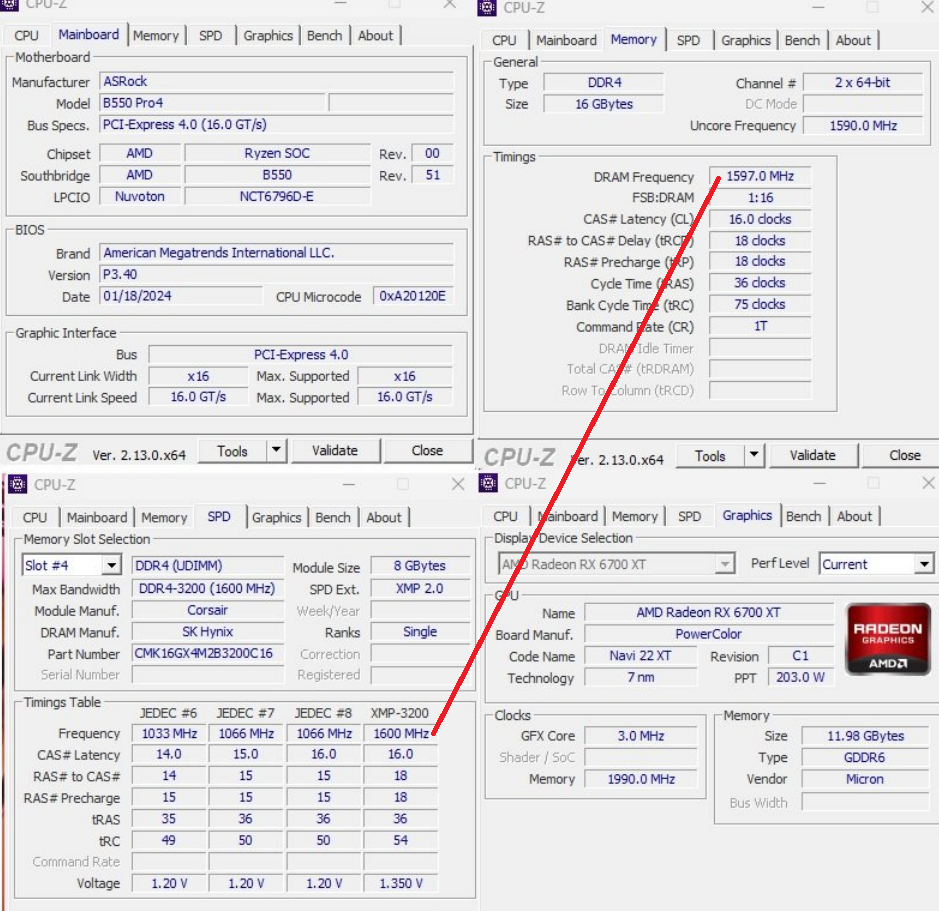Open About tab in Mainboard window
The image size is (939, 911).
[375, 35]
